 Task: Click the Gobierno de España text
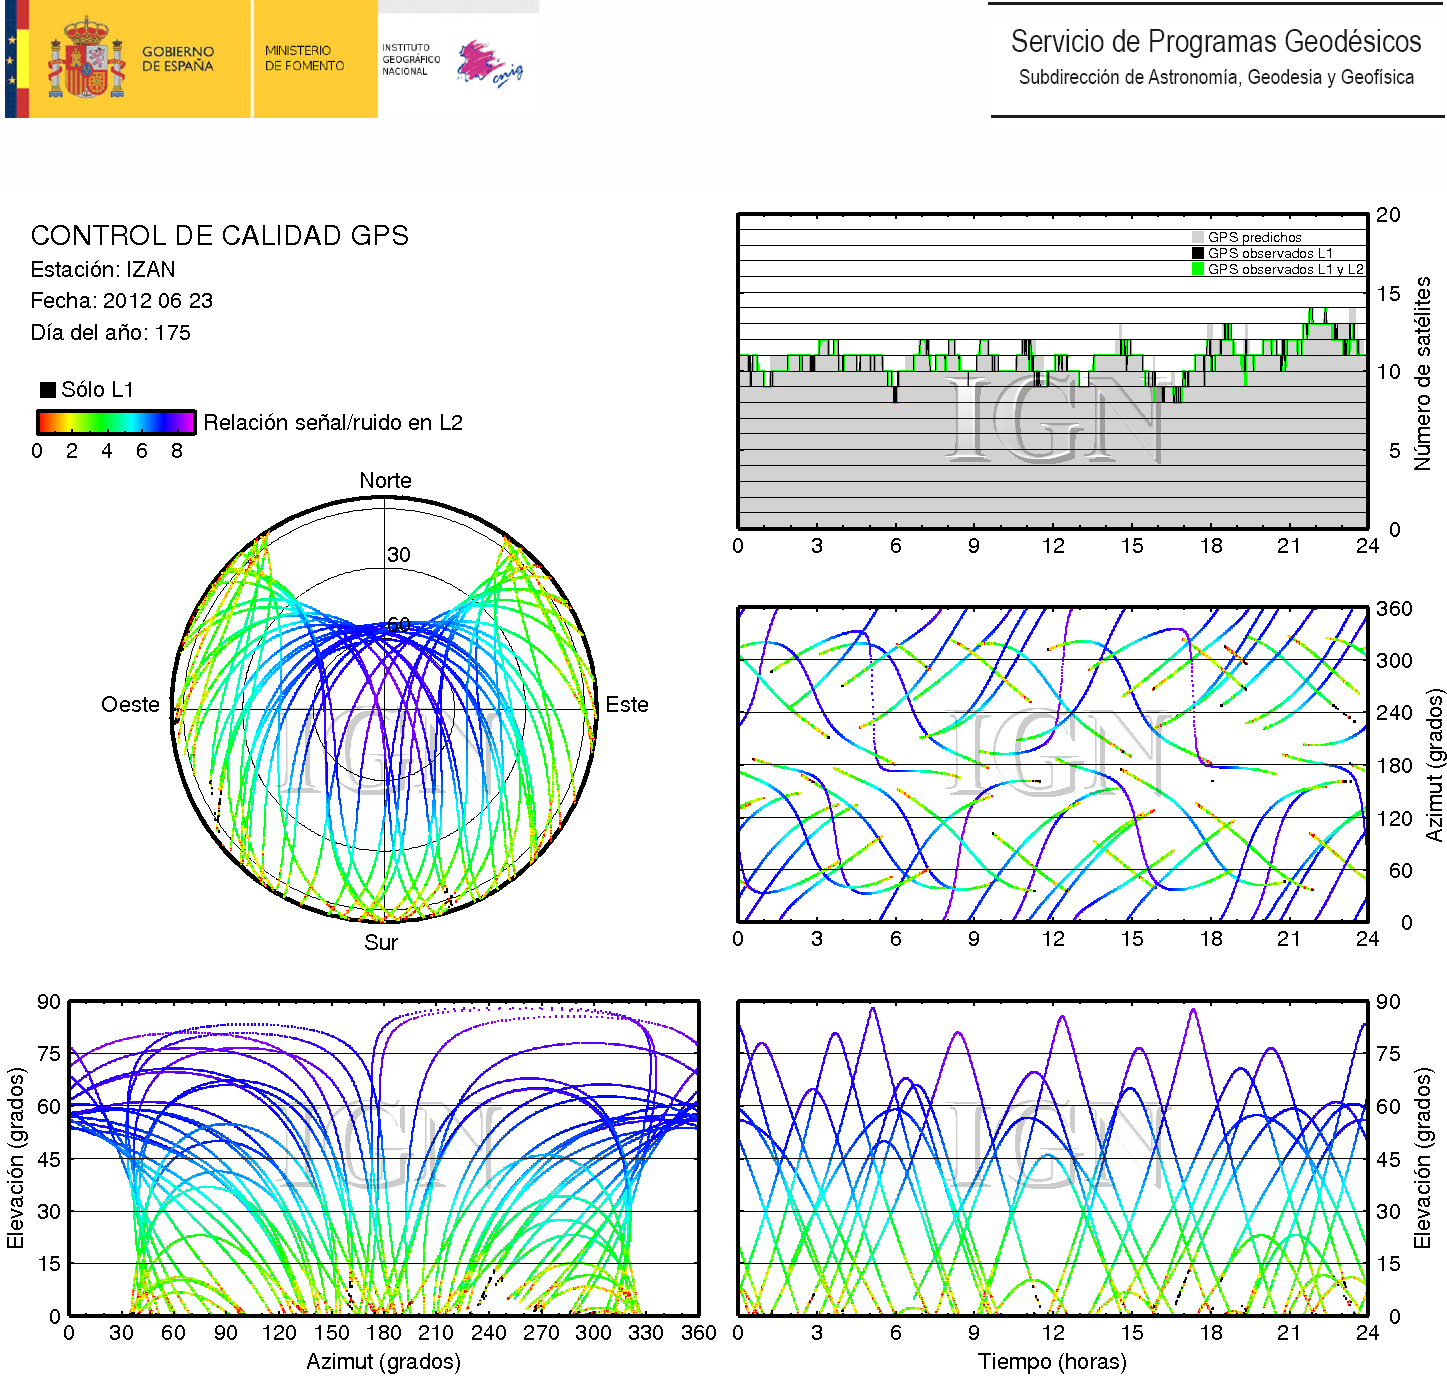[x=178, y=59]
